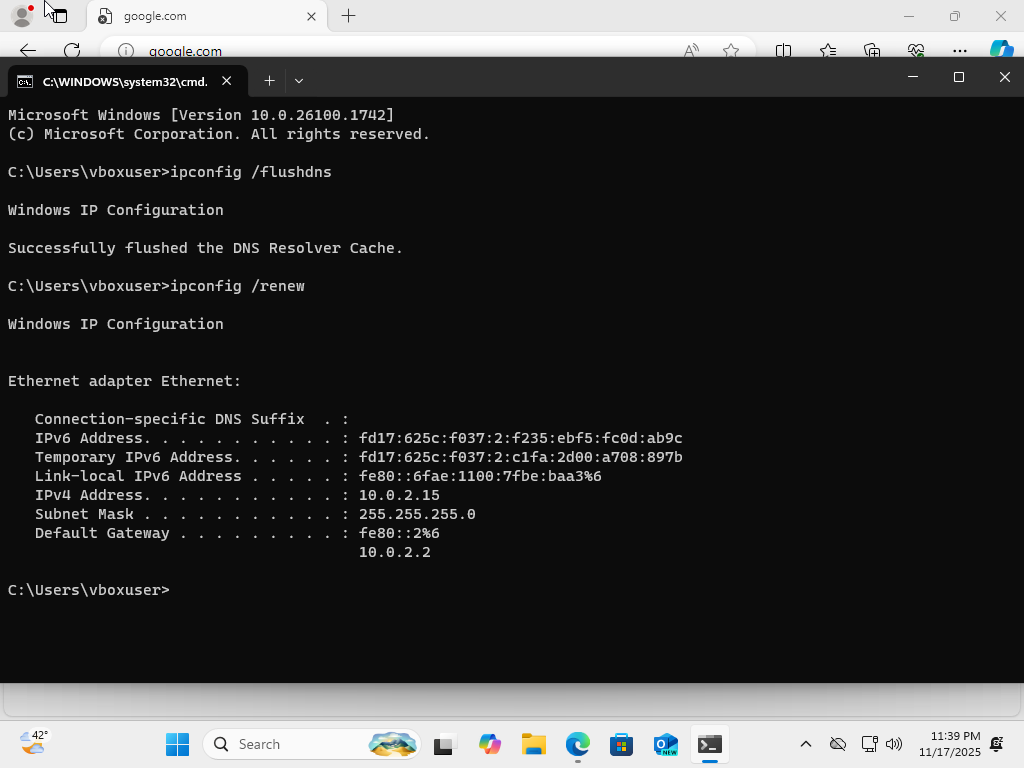
Task: Open the Edge Settings and more menu
Action: (960, 50)
